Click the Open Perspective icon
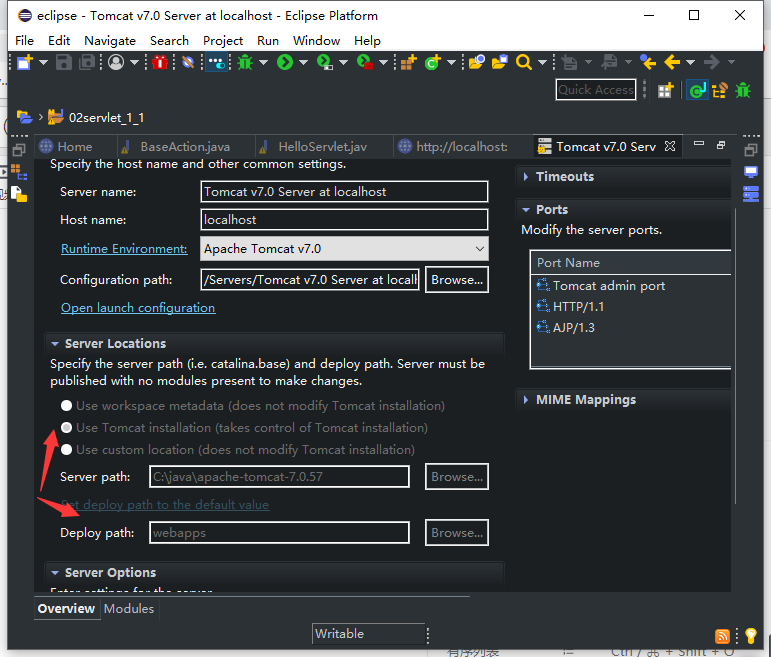Screen dimensions: 771x657 [665, 90]
